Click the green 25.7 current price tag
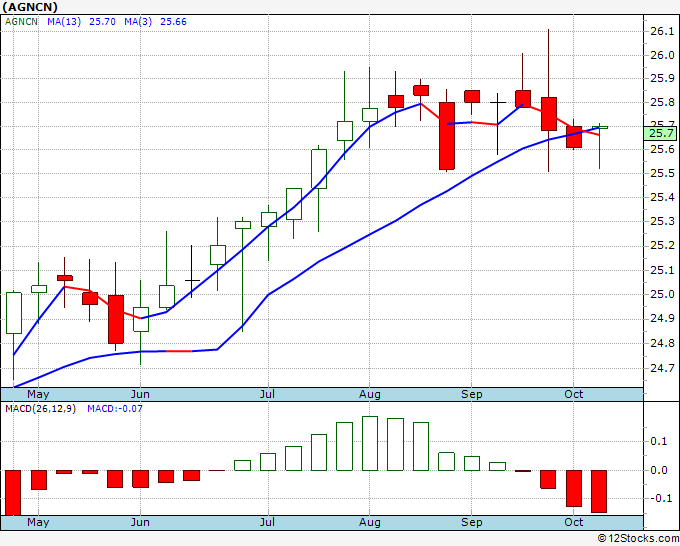This screenshot has width=680, height=546. [x=660, y=133]
